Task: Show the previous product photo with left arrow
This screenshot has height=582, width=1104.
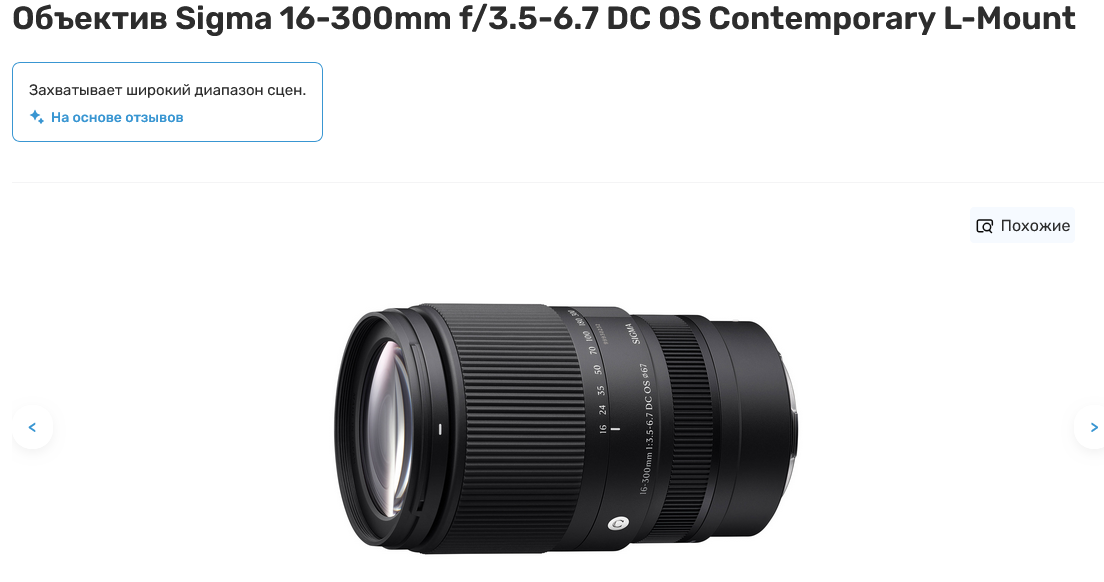Action: pyautogui.click(x=32, y=427)
